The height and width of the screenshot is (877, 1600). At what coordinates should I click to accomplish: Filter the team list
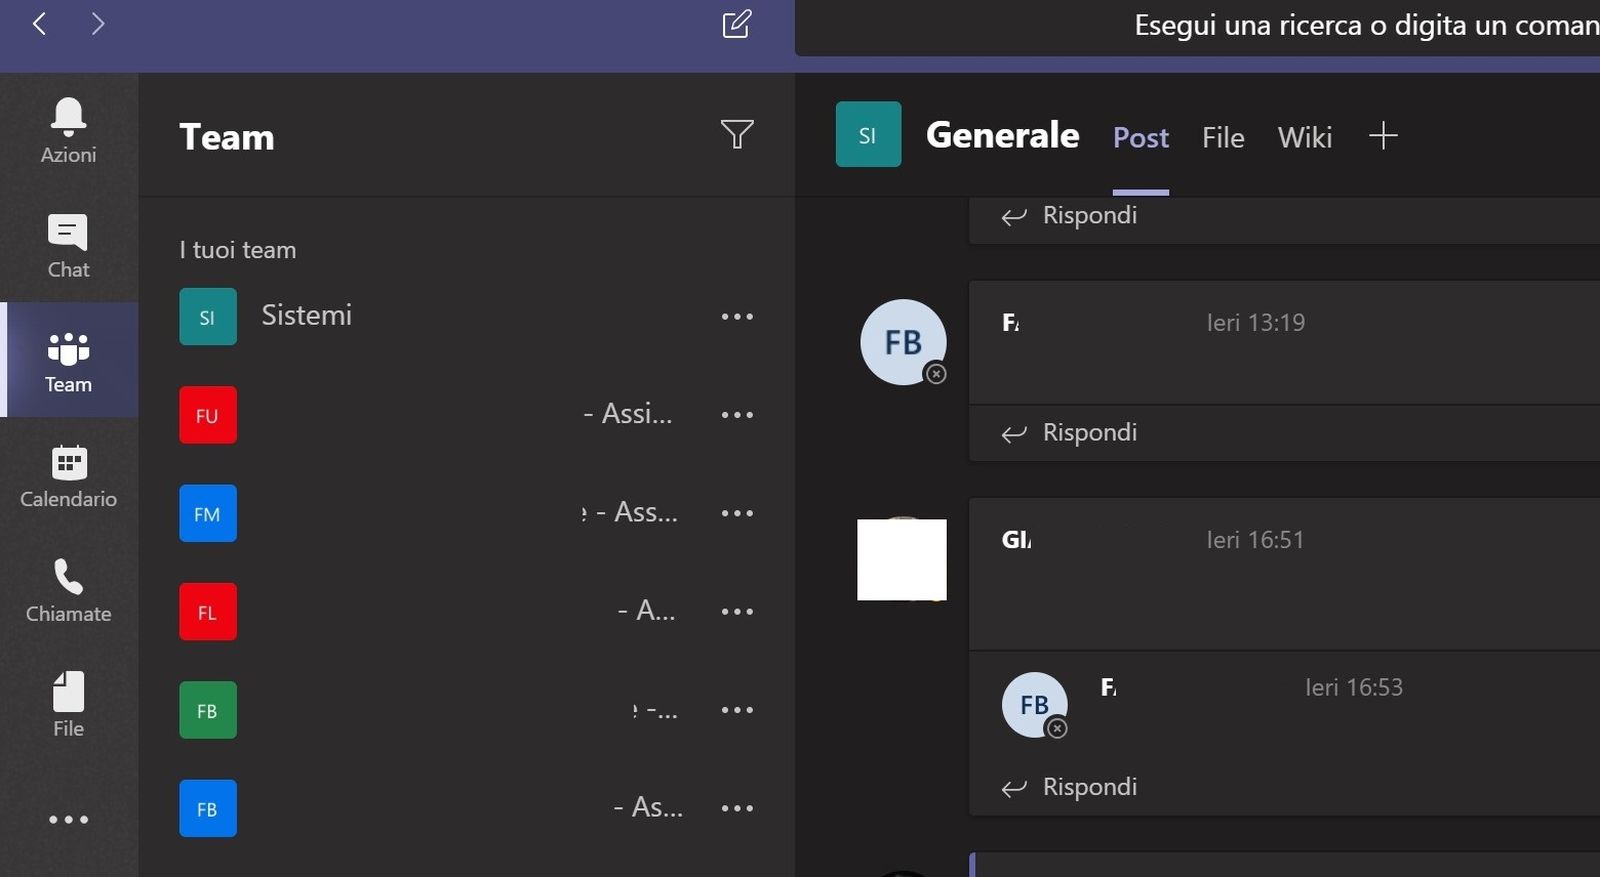[737, 134]
